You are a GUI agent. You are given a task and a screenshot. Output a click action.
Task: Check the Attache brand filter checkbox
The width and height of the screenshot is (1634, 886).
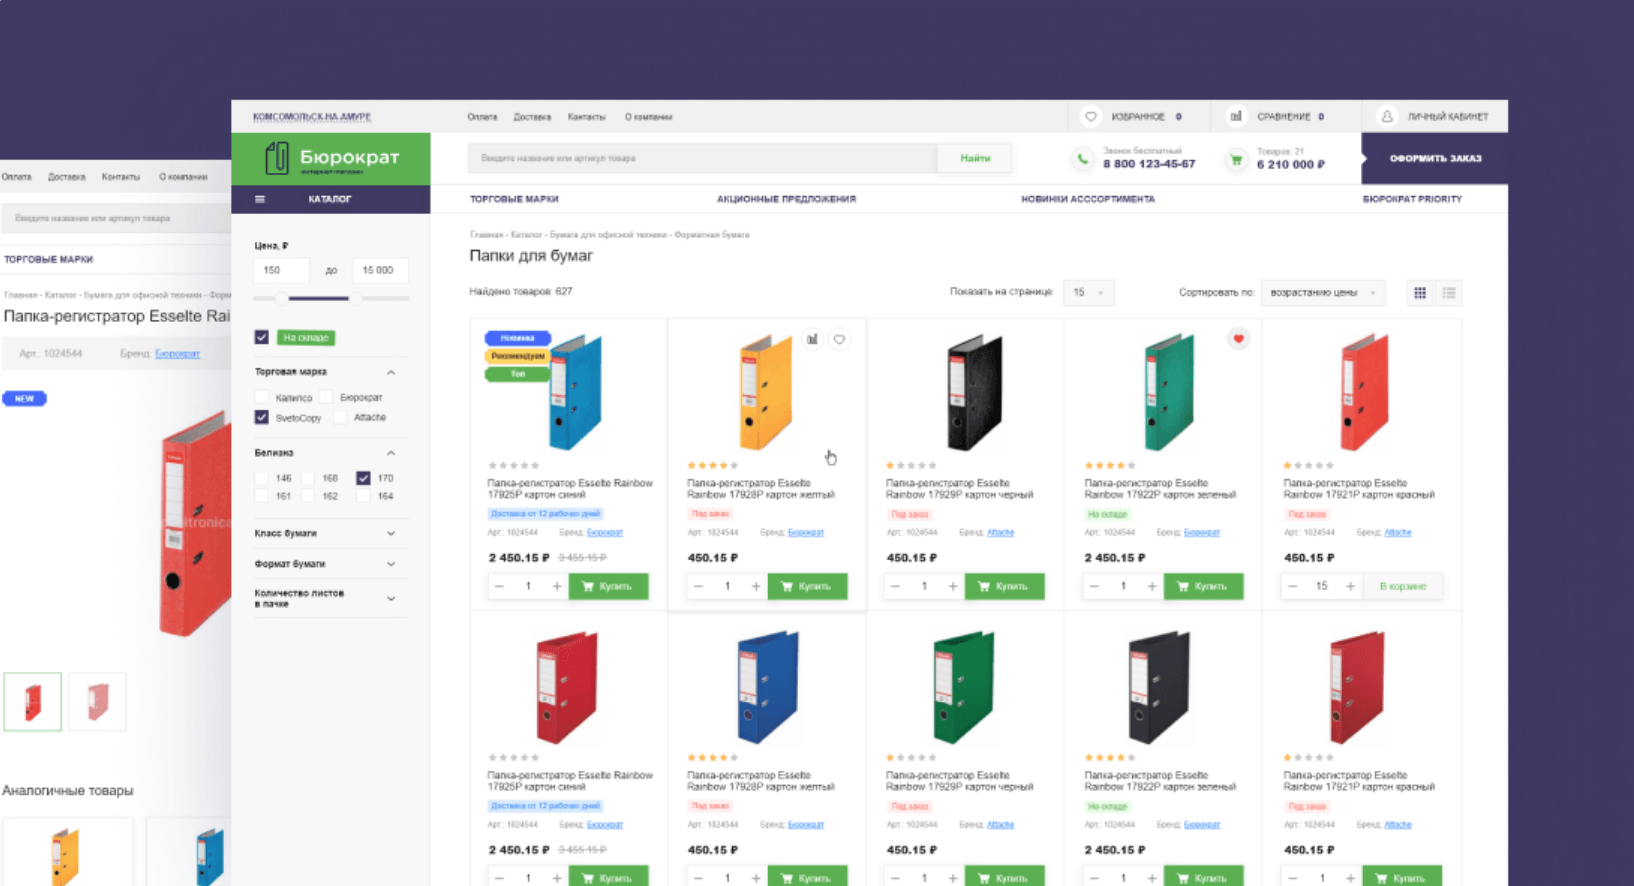pyautogui.click(x=340, y=418)
